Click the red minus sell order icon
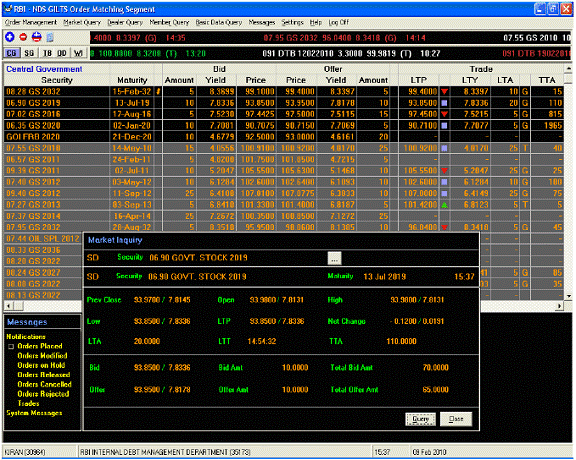This screenshot has height=460, width=576. tap(23, 37)
